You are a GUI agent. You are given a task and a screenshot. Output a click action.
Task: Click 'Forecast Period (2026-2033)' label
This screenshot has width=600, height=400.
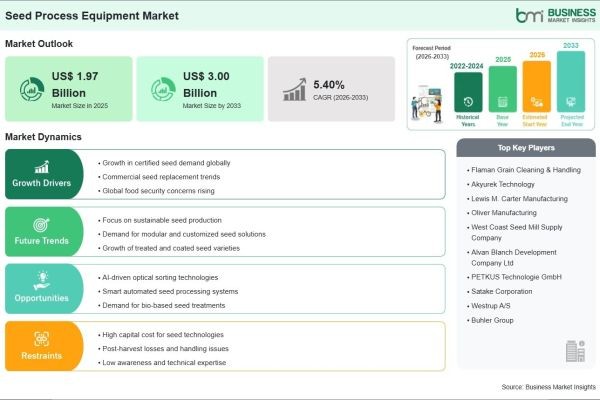(432, 52)
